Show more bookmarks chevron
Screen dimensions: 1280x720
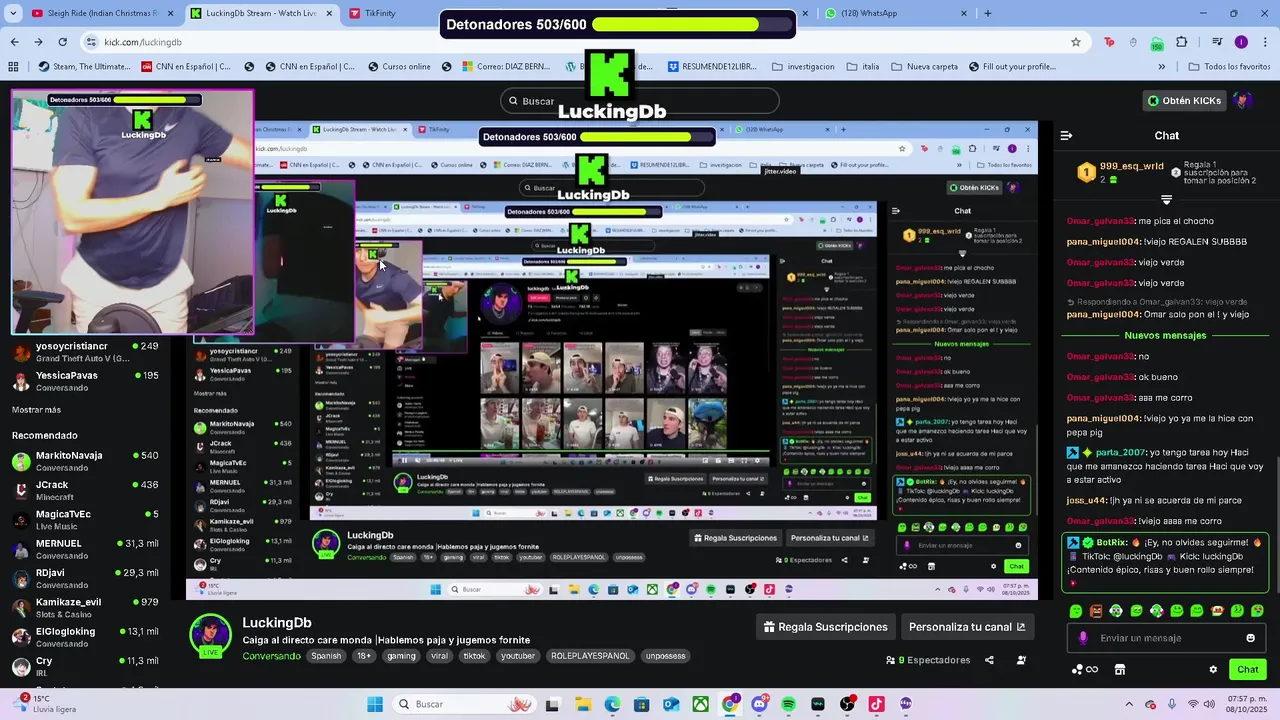1161,67
